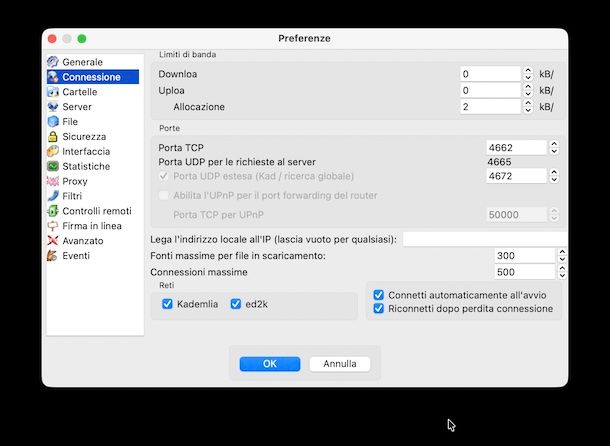Switch to the Interfaccia preferences section
The width and height of the screenshot is (610, 446).
point(85,152)
